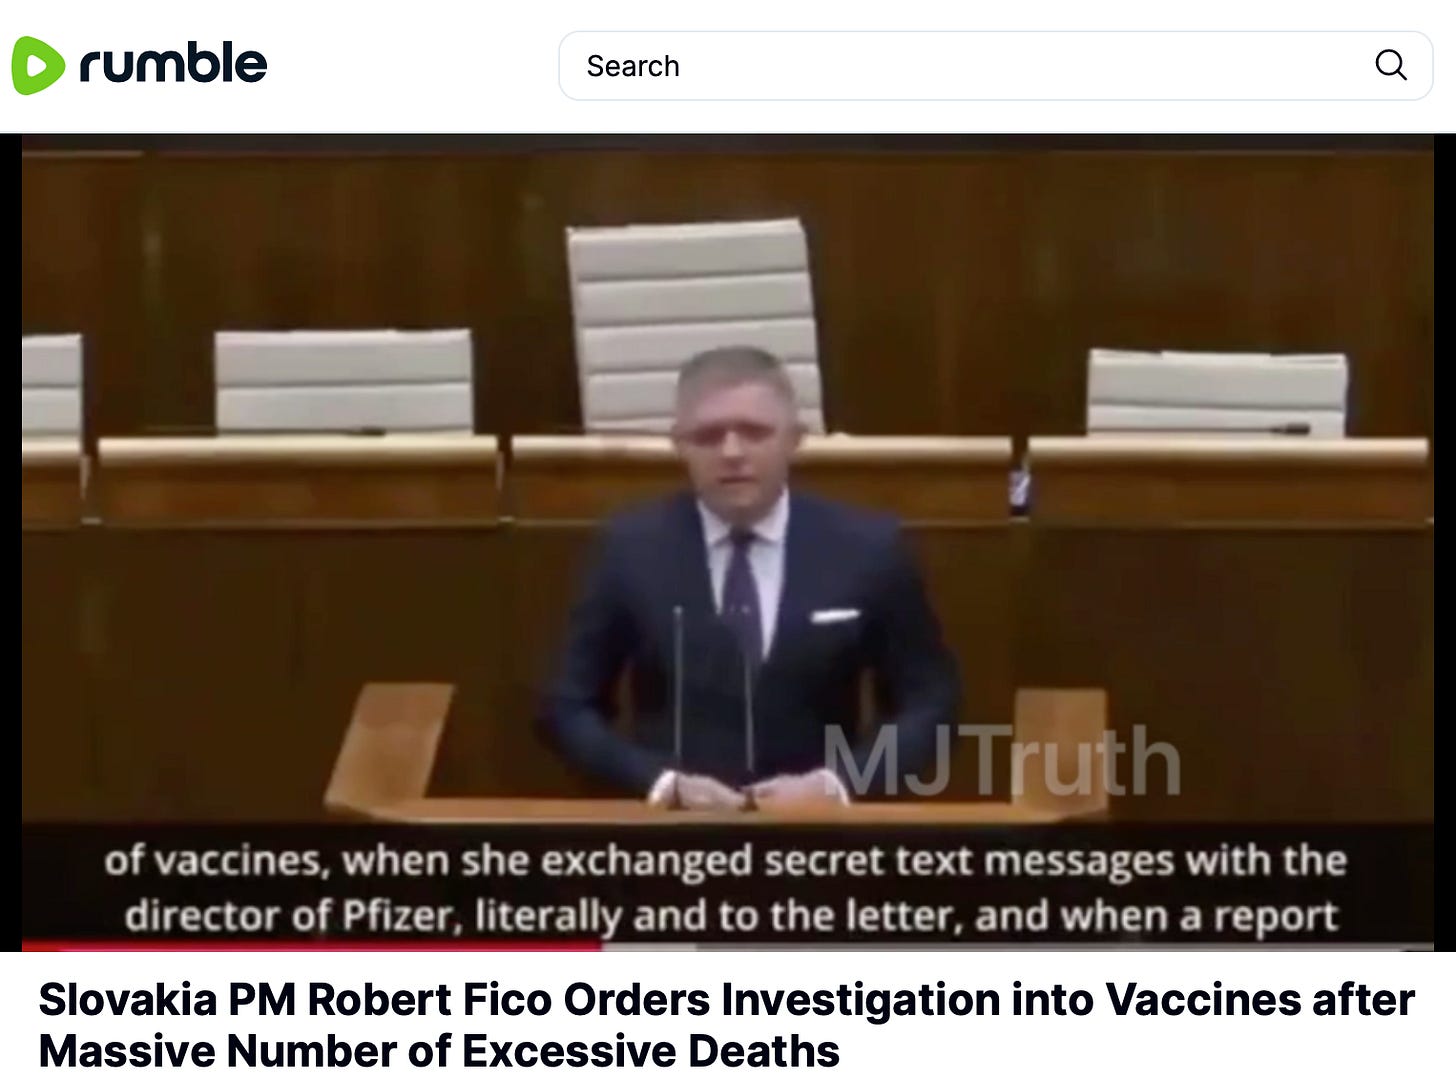Screen dimensions: 1456x1076
Task: Click the tall white chair behind the speaker
Action: [695, 325]
